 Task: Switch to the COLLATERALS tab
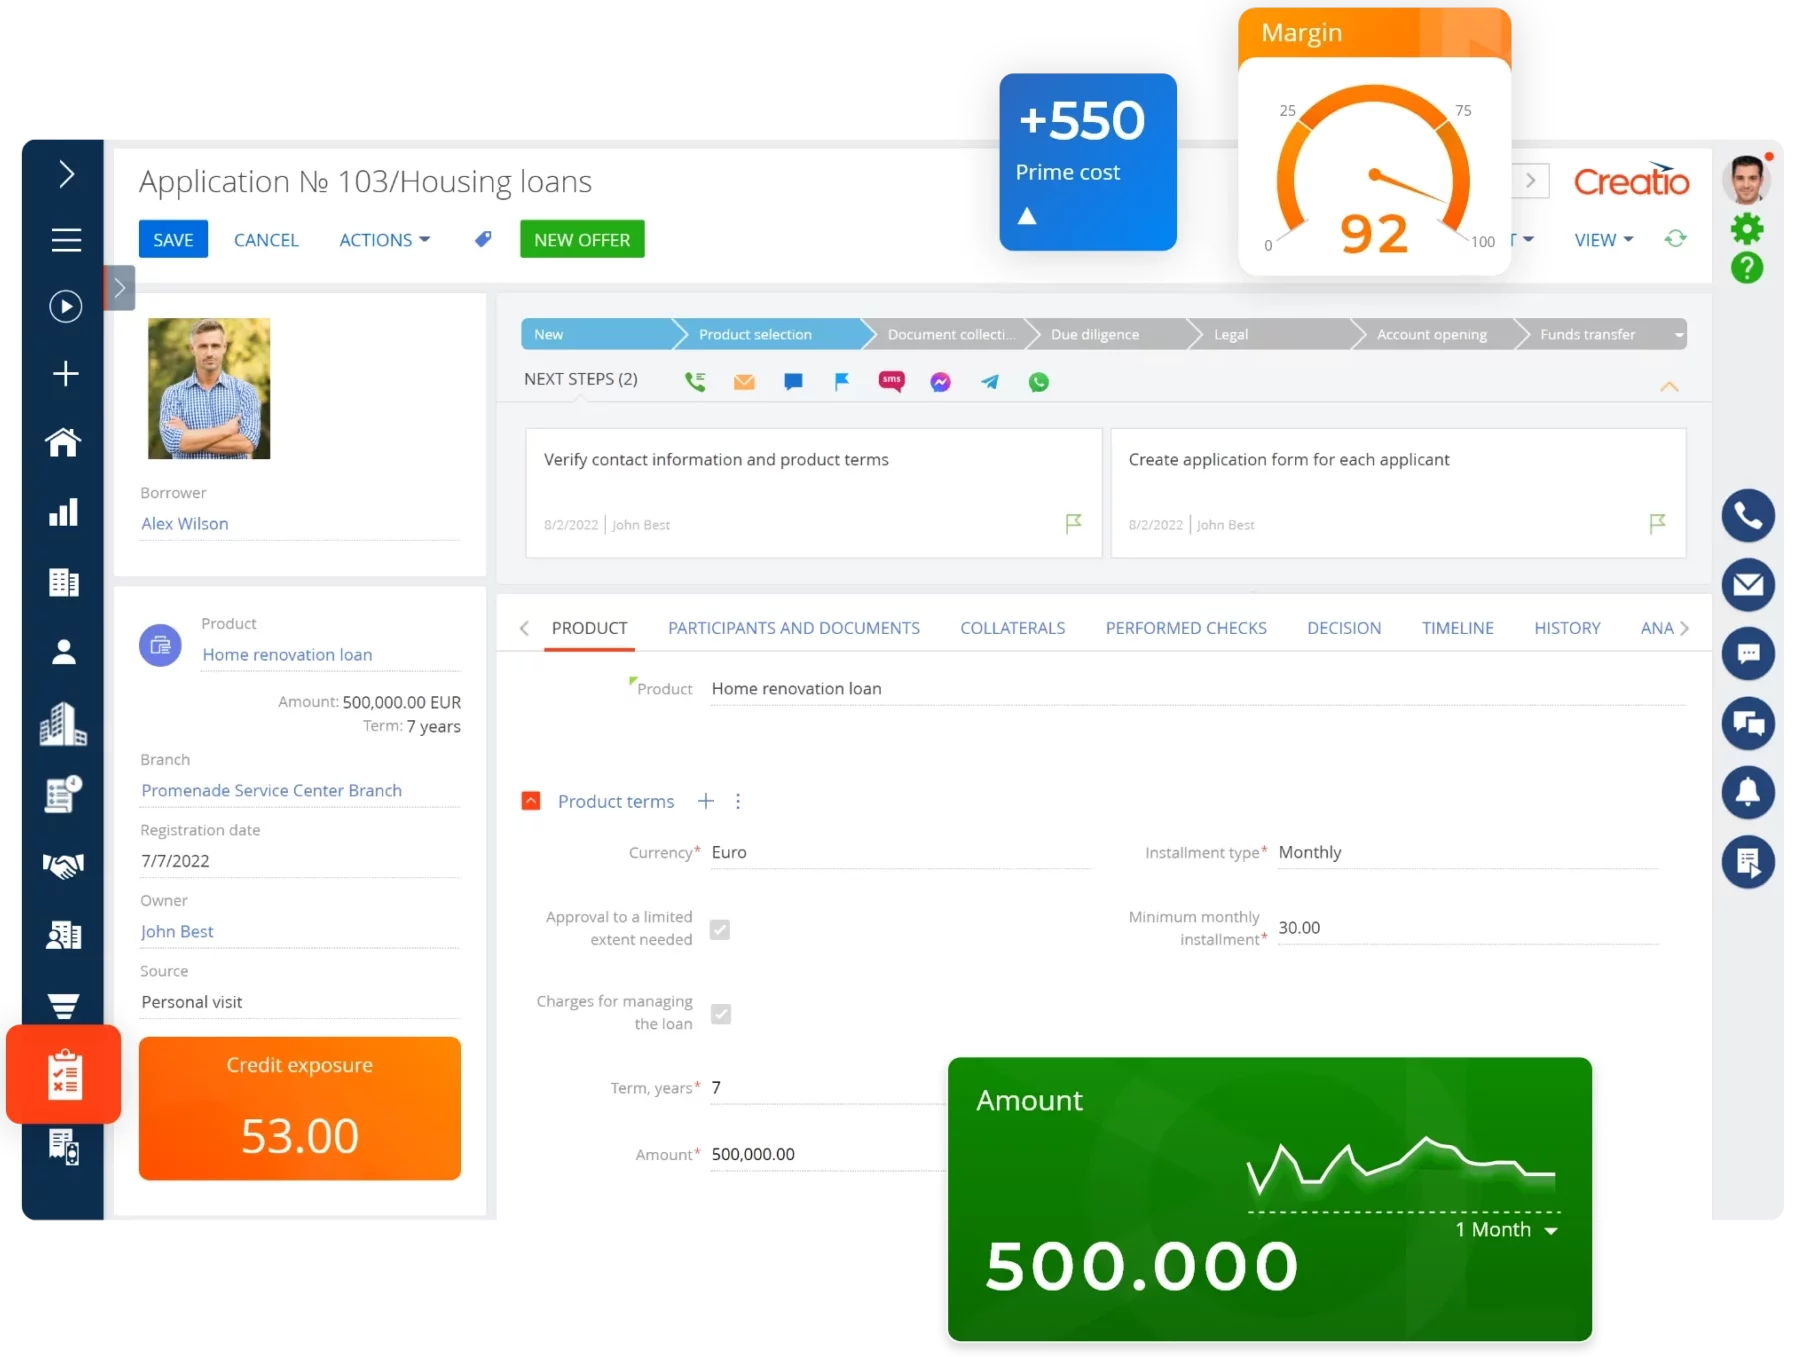click(1012, 628)
